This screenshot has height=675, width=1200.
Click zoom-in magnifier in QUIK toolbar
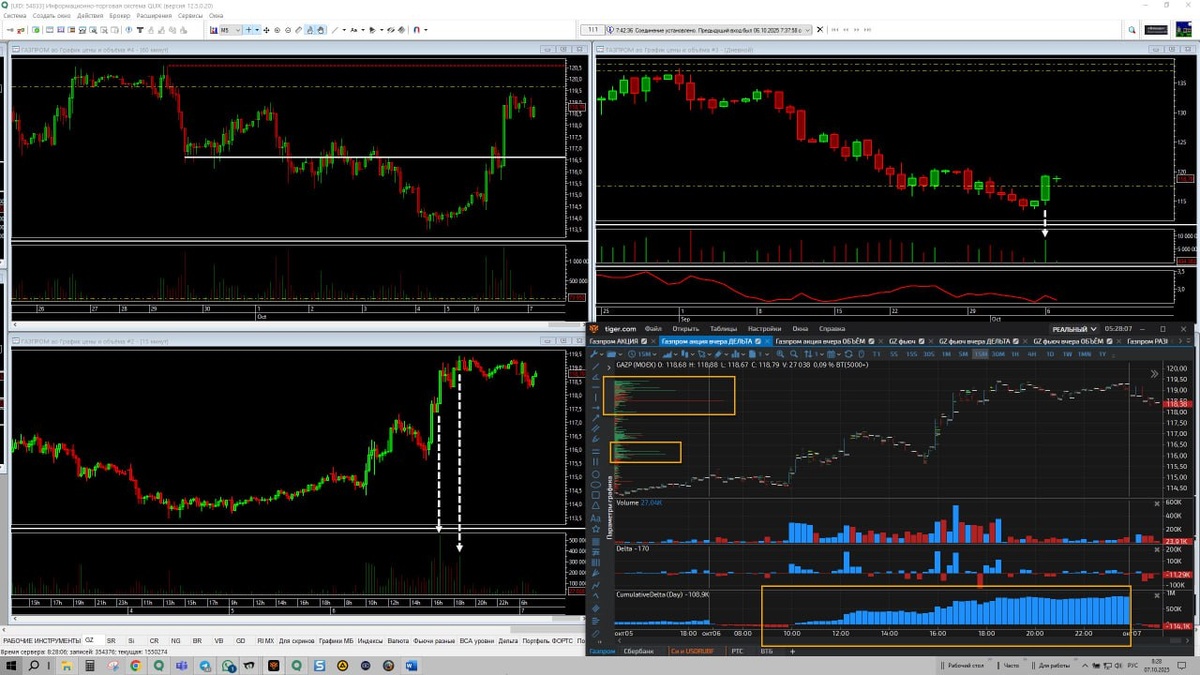[277, 30]
